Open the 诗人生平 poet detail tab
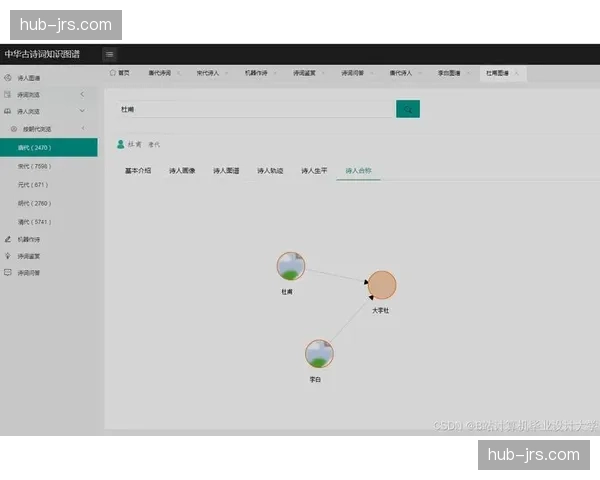Image resolution: width=600 pixels, height=480 pixels. [x=314, y=171]
